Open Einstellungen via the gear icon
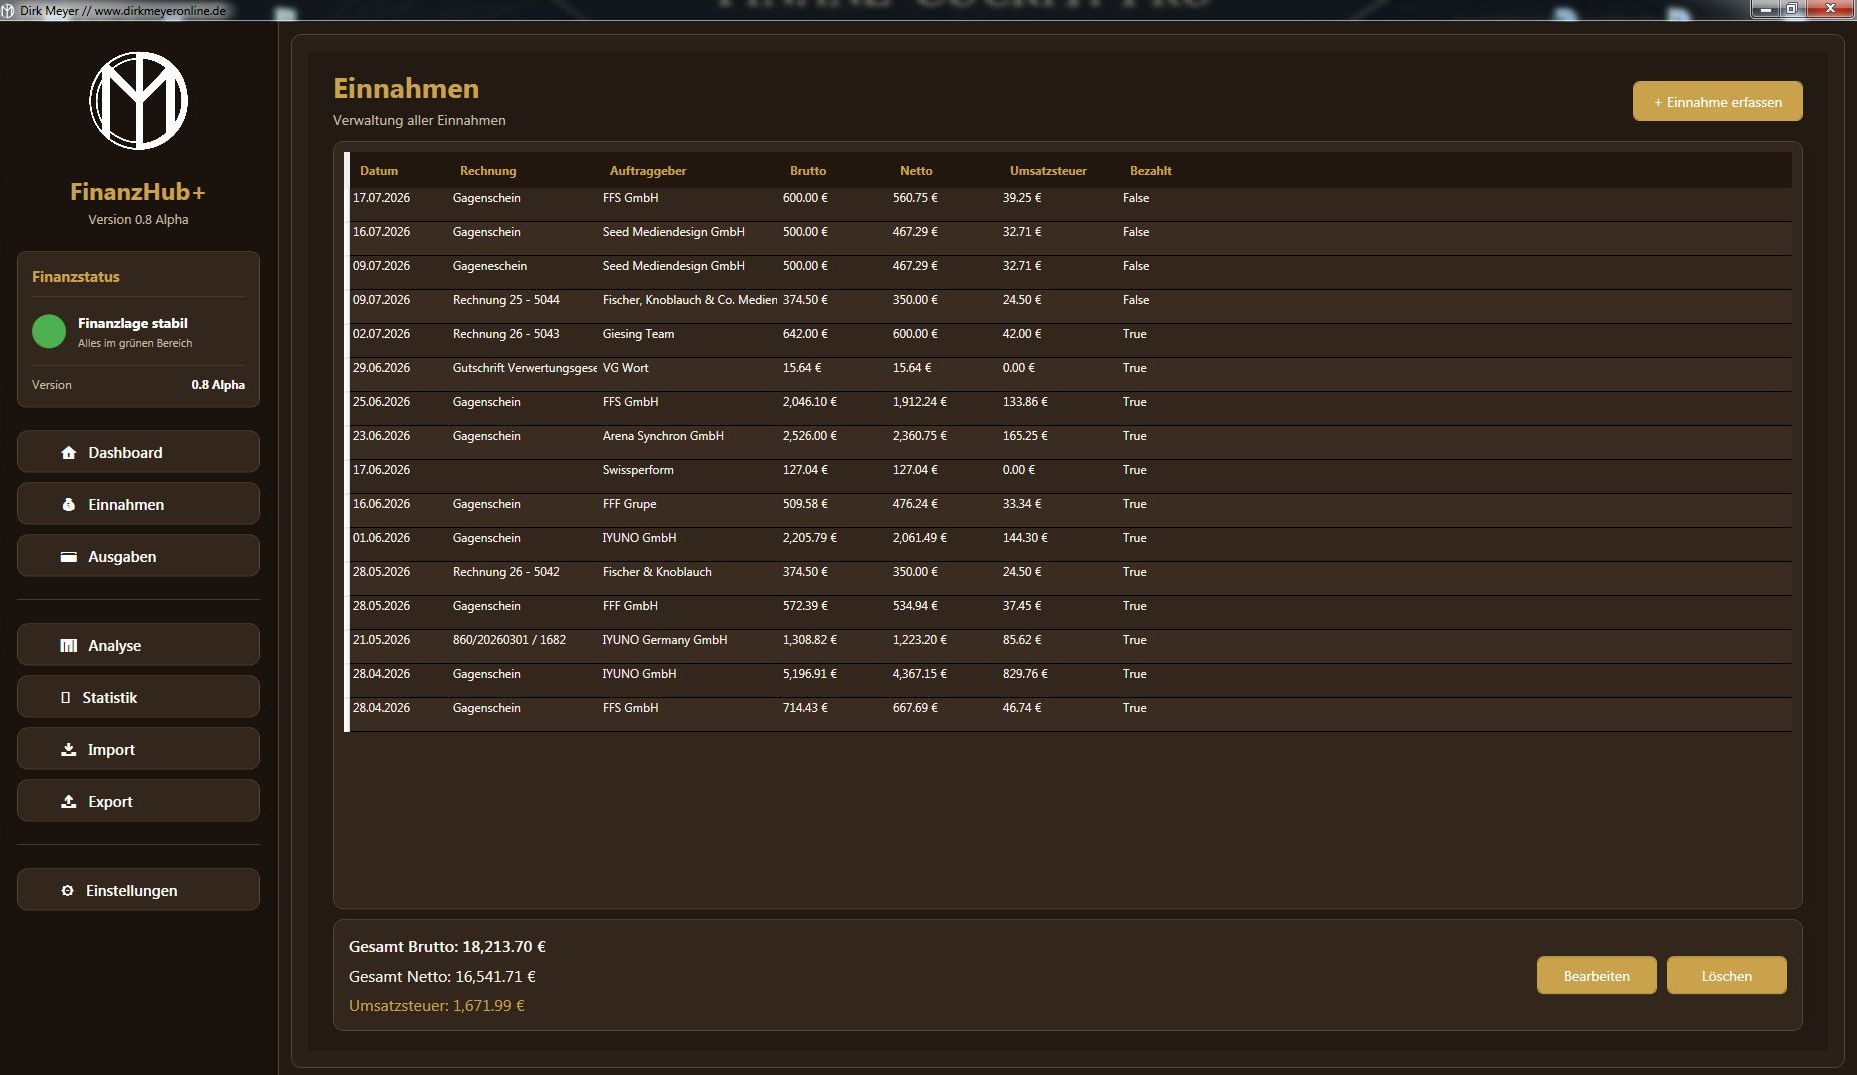1857x1075 pixels. pyautogui.click(x=67, y=891)
